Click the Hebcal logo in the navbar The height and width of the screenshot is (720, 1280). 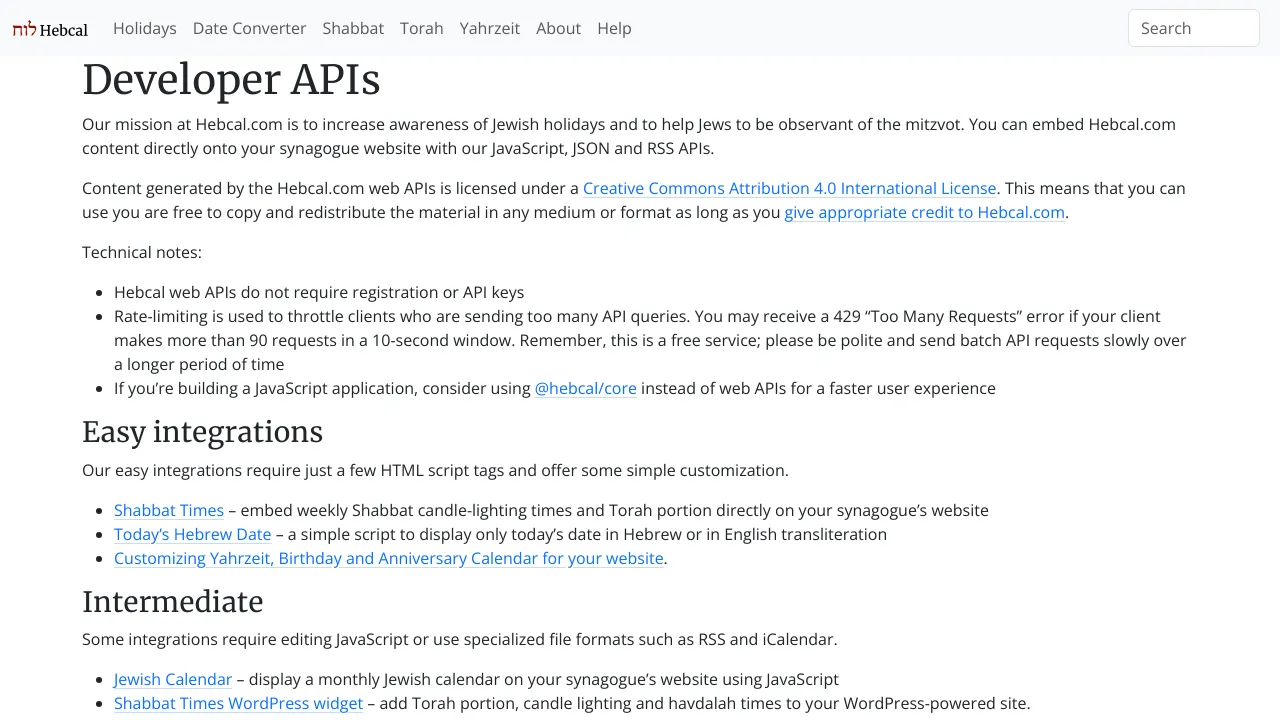[x=50, y=29]
